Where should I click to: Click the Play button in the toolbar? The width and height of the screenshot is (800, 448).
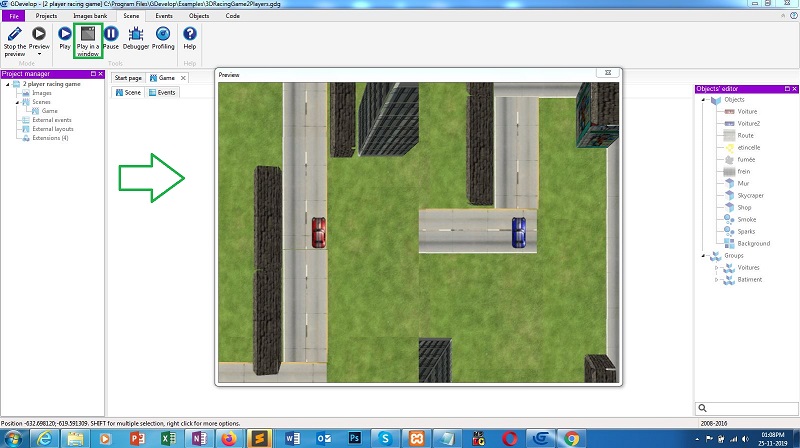coord(65,38)
